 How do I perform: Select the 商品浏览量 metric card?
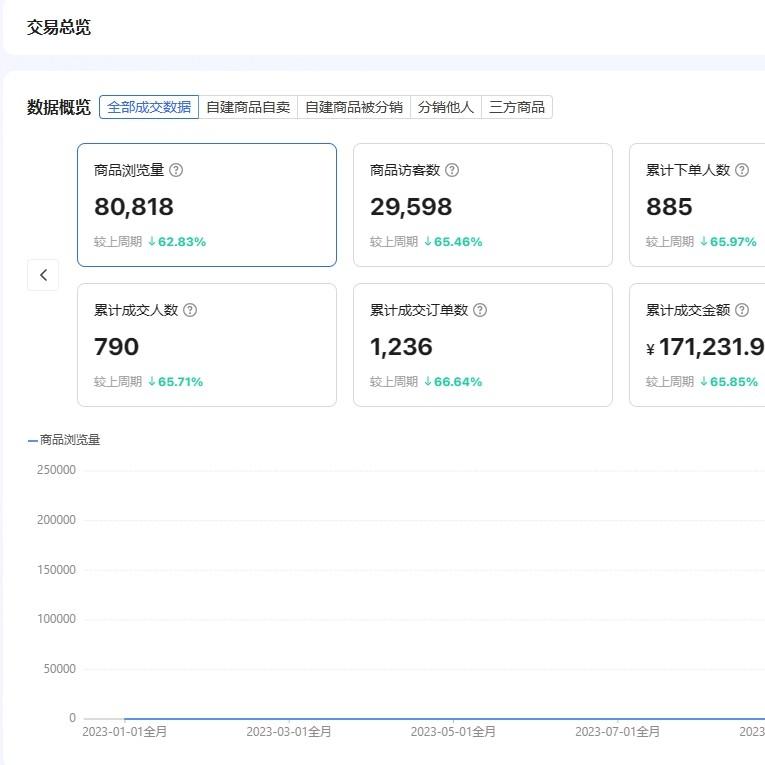point(206,205)
